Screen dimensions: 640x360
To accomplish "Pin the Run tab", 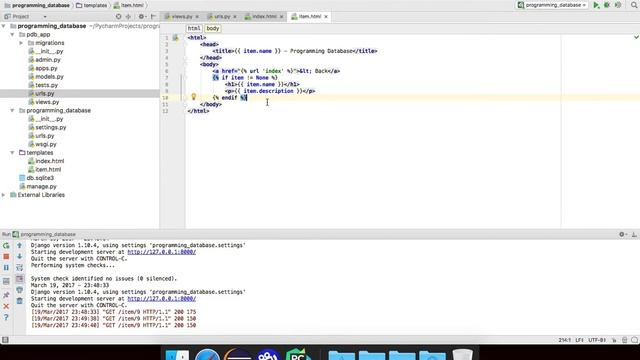I will click(x=6, y=295).
